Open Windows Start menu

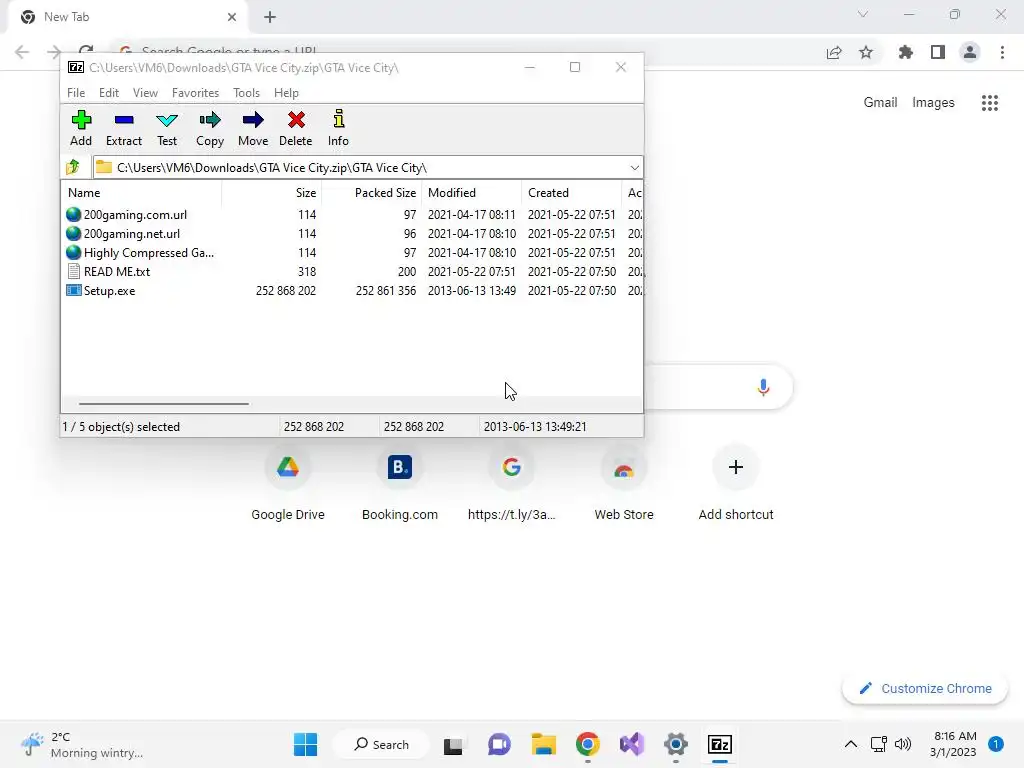[306, 744]
